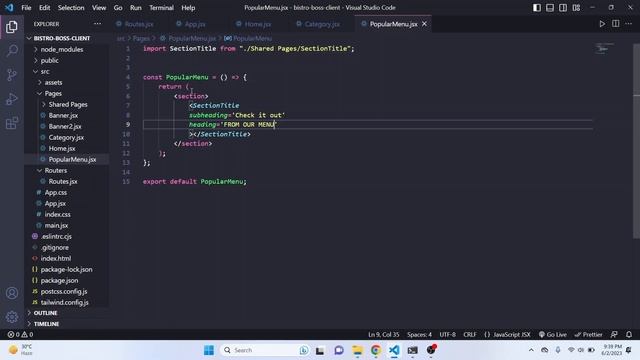
Task: Expand the node_modules folder
Action: [x=62, y=49]
